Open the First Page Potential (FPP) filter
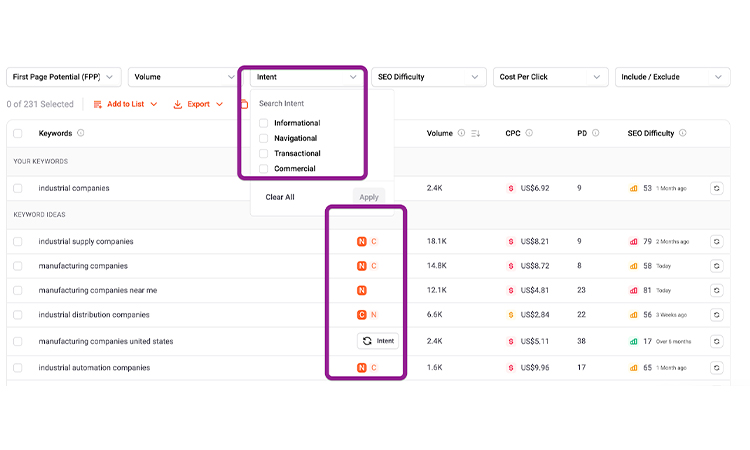750x450 pixels. point(64,77)
